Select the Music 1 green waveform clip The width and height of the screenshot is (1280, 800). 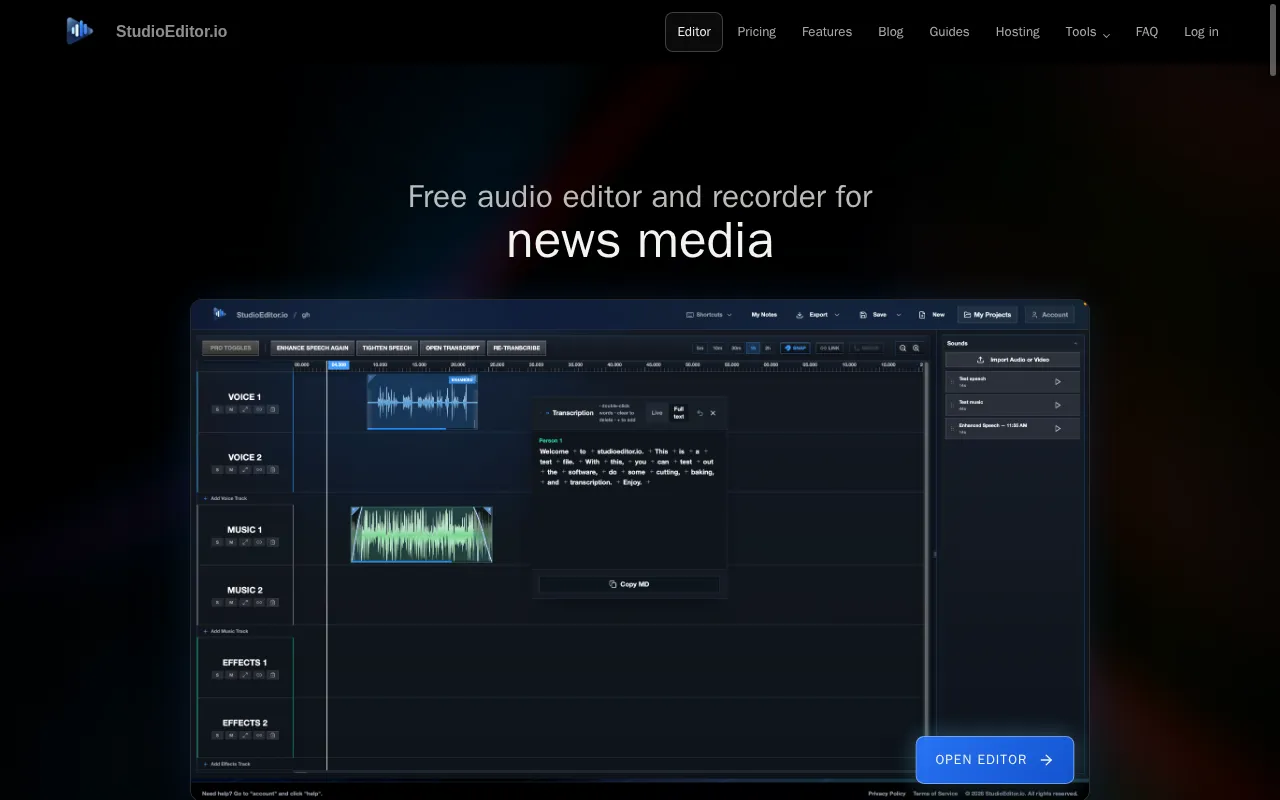click(x=421, y=535)
